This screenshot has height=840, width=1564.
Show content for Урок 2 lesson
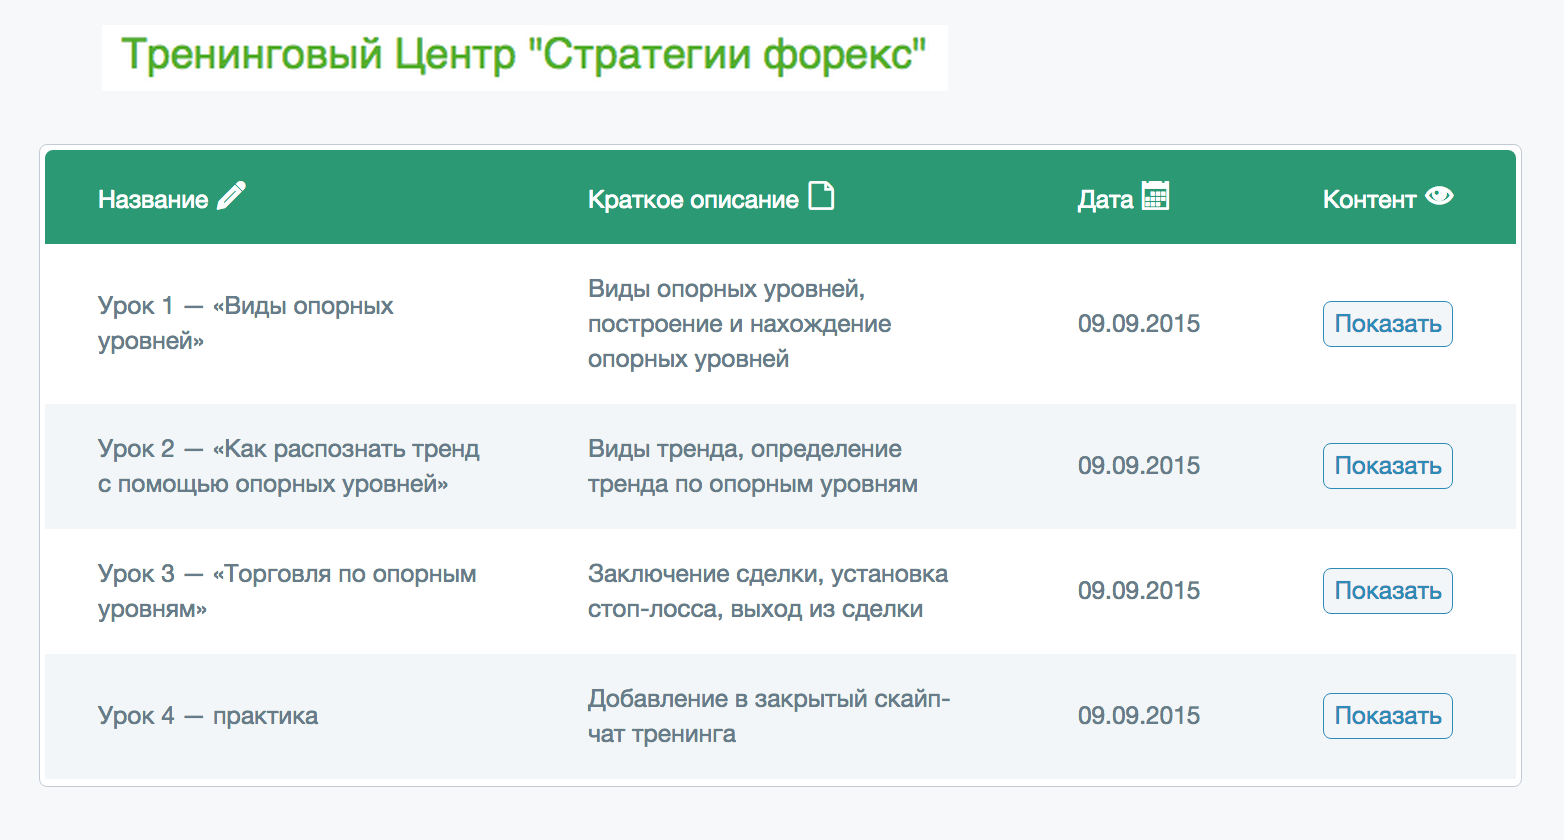click(x=1387, y=466)
